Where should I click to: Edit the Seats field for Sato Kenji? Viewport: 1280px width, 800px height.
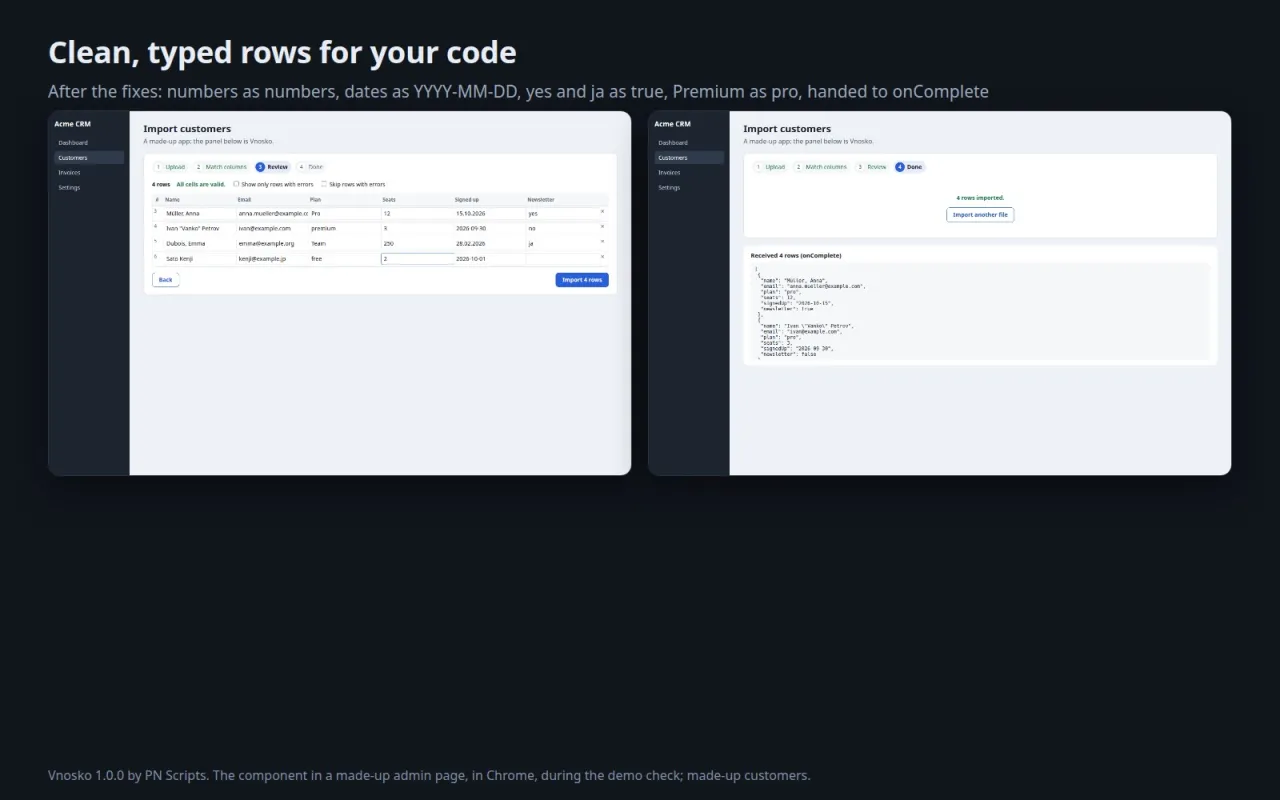click(x=417, y=259)
